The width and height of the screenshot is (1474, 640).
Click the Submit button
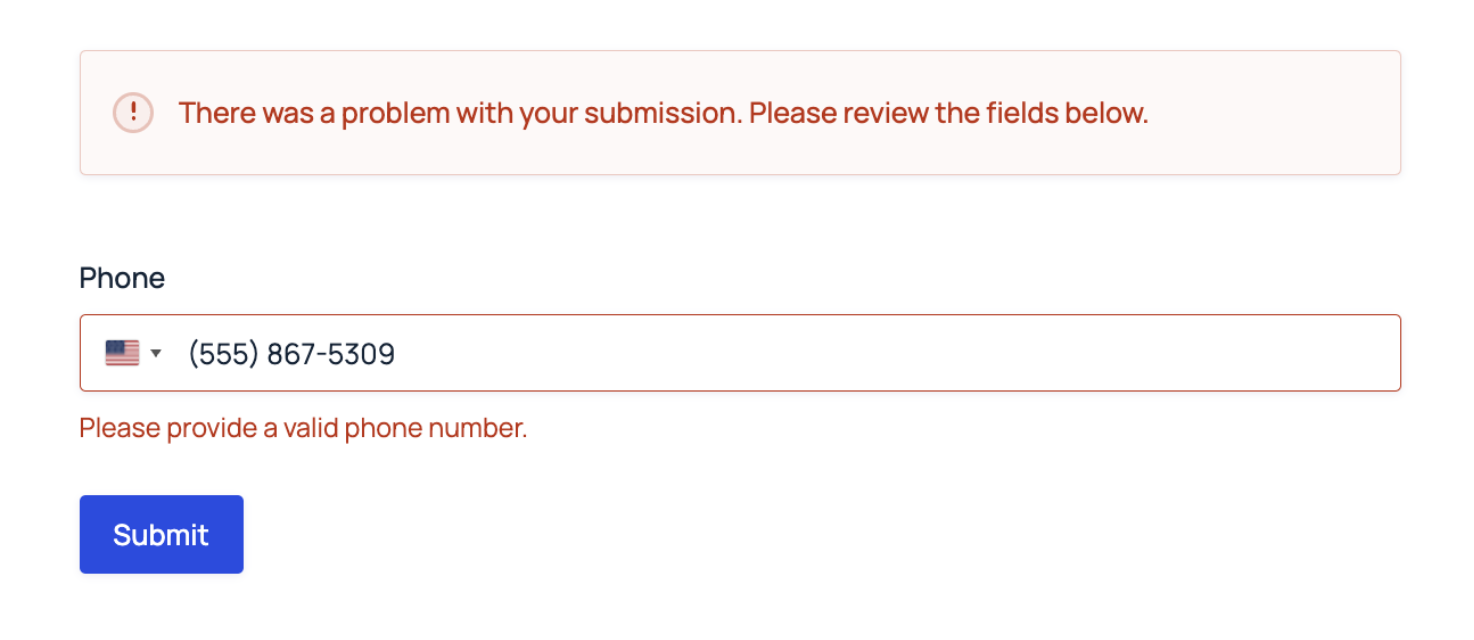point(161,534)
